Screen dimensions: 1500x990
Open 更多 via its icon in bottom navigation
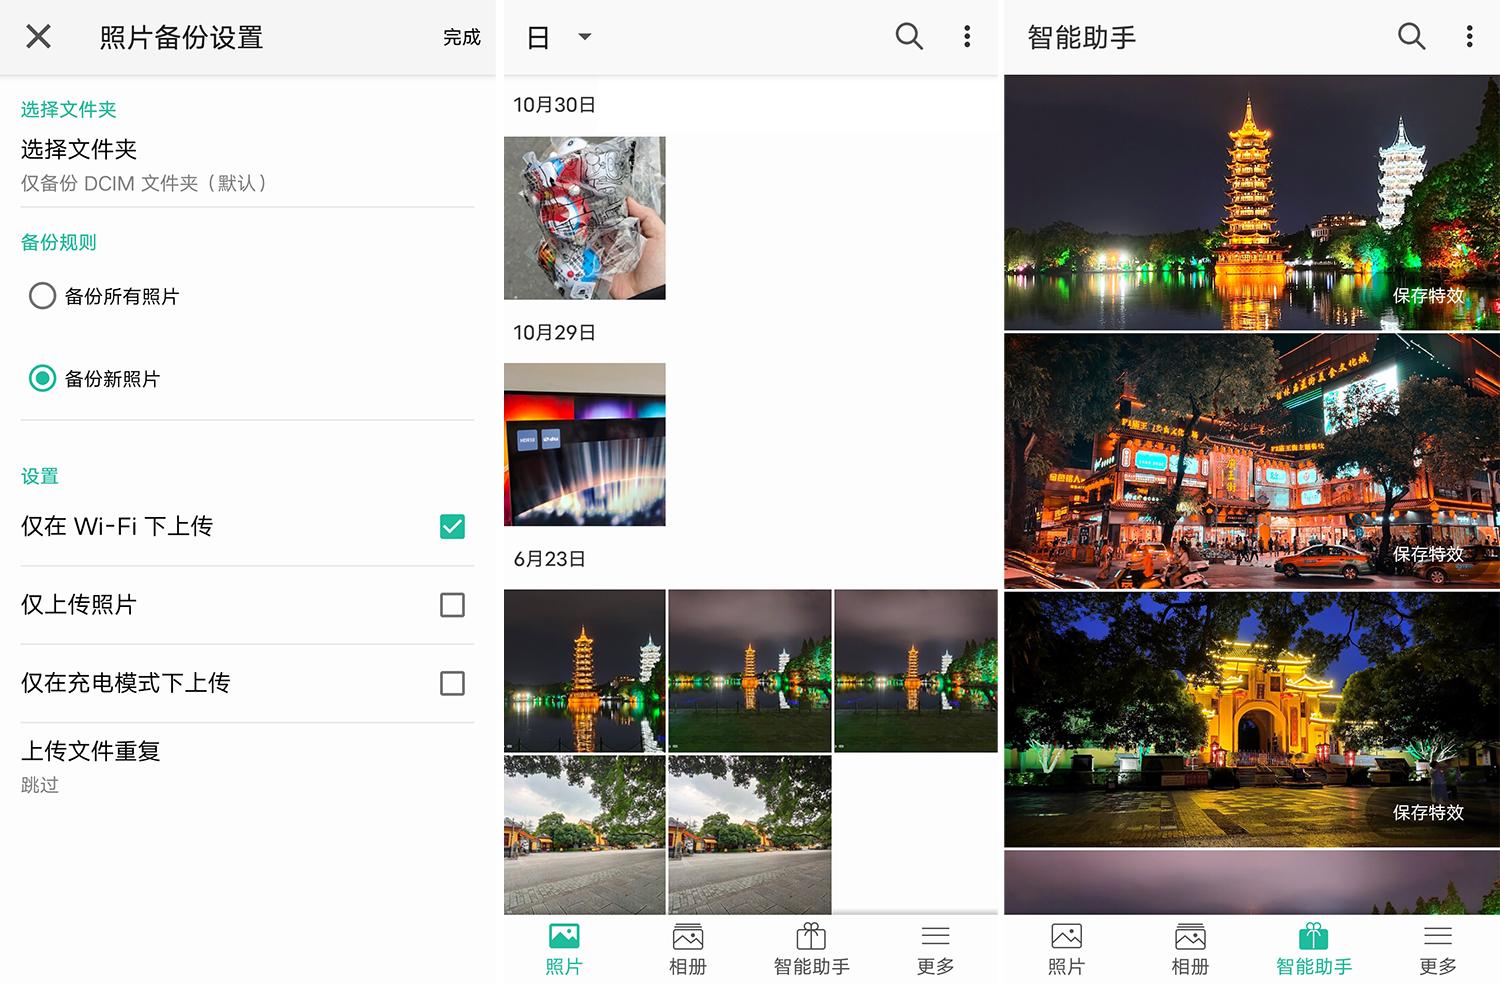[x=934, y=936]
